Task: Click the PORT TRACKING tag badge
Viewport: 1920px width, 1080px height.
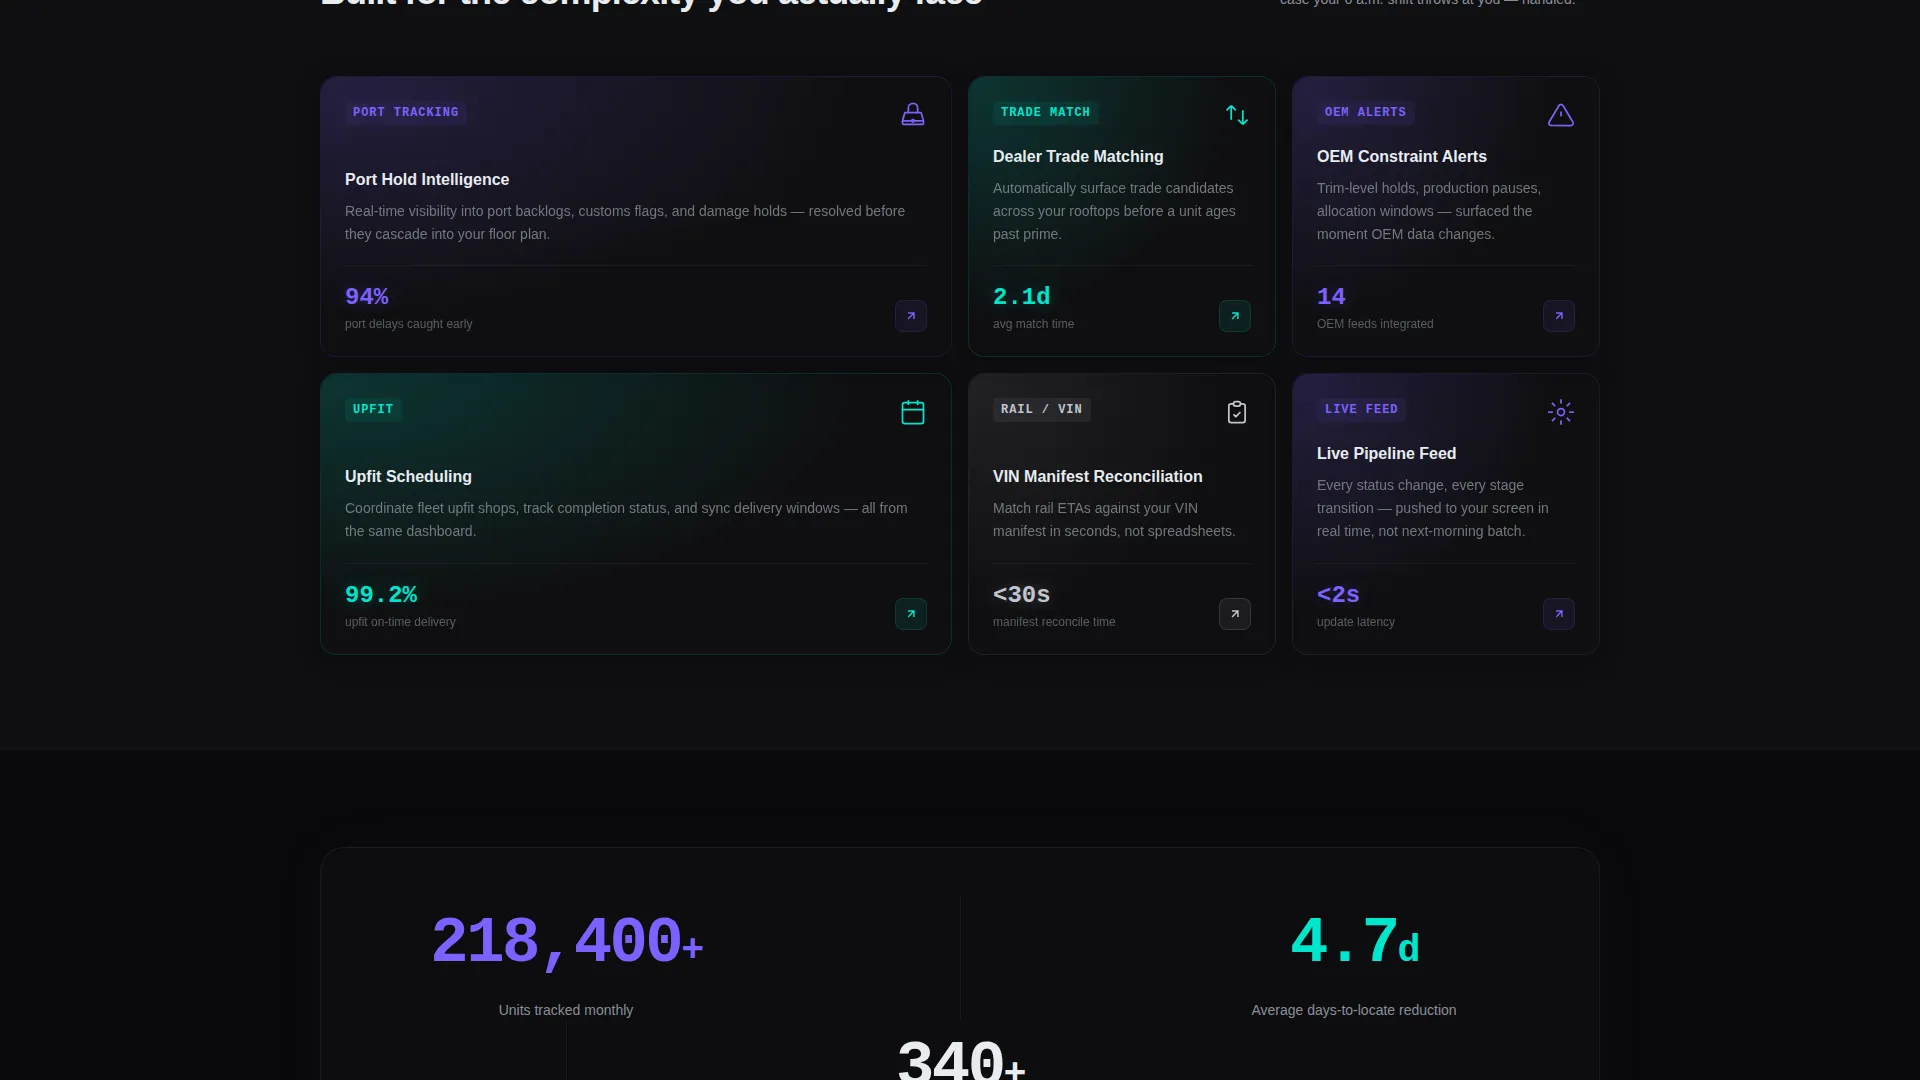Action: (405, 112)
